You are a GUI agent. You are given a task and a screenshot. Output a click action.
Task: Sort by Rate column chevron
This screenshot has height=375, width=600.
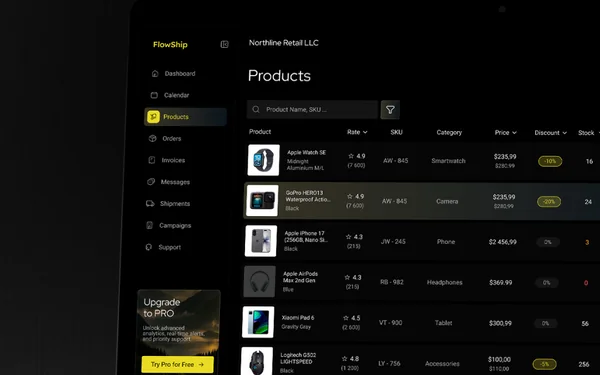pyautogui.click(x=365, y=132)
